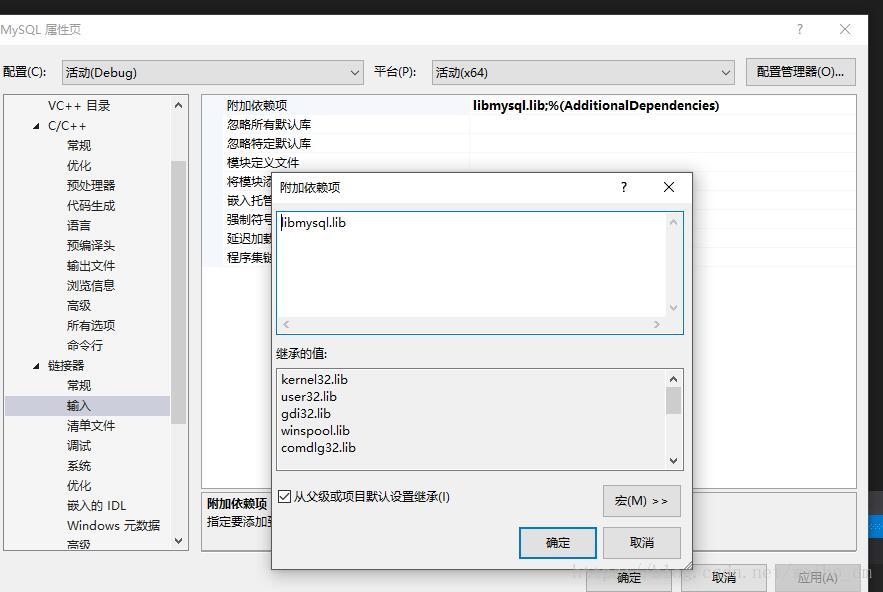The height and width of the screenshot is (592, 883).
Task: Select 浏览信息 in the tree
Action: click(91, 286)
